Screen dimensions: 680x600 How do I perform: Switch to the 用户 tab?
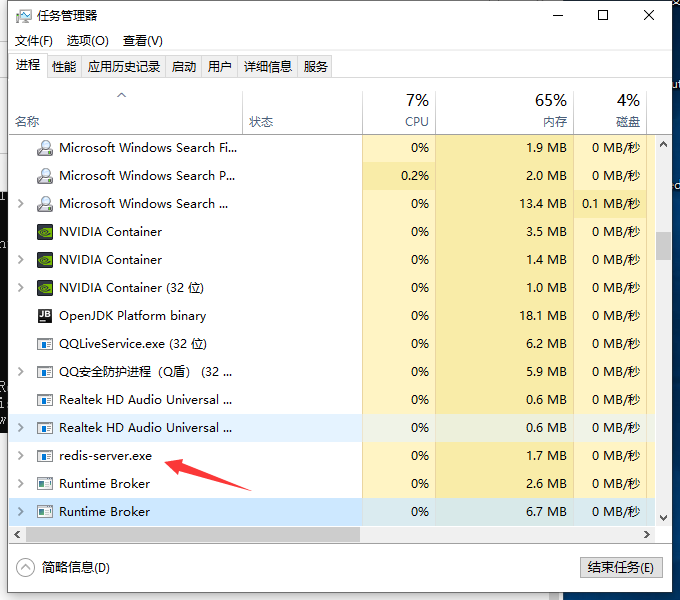(219, 67)
